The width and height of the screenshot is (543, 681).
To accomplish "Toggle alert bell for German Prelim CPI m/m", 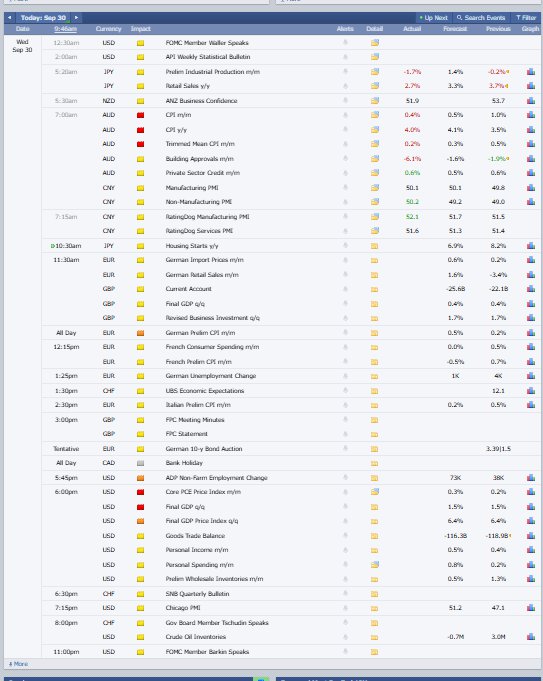I will (x=345, y=333).
